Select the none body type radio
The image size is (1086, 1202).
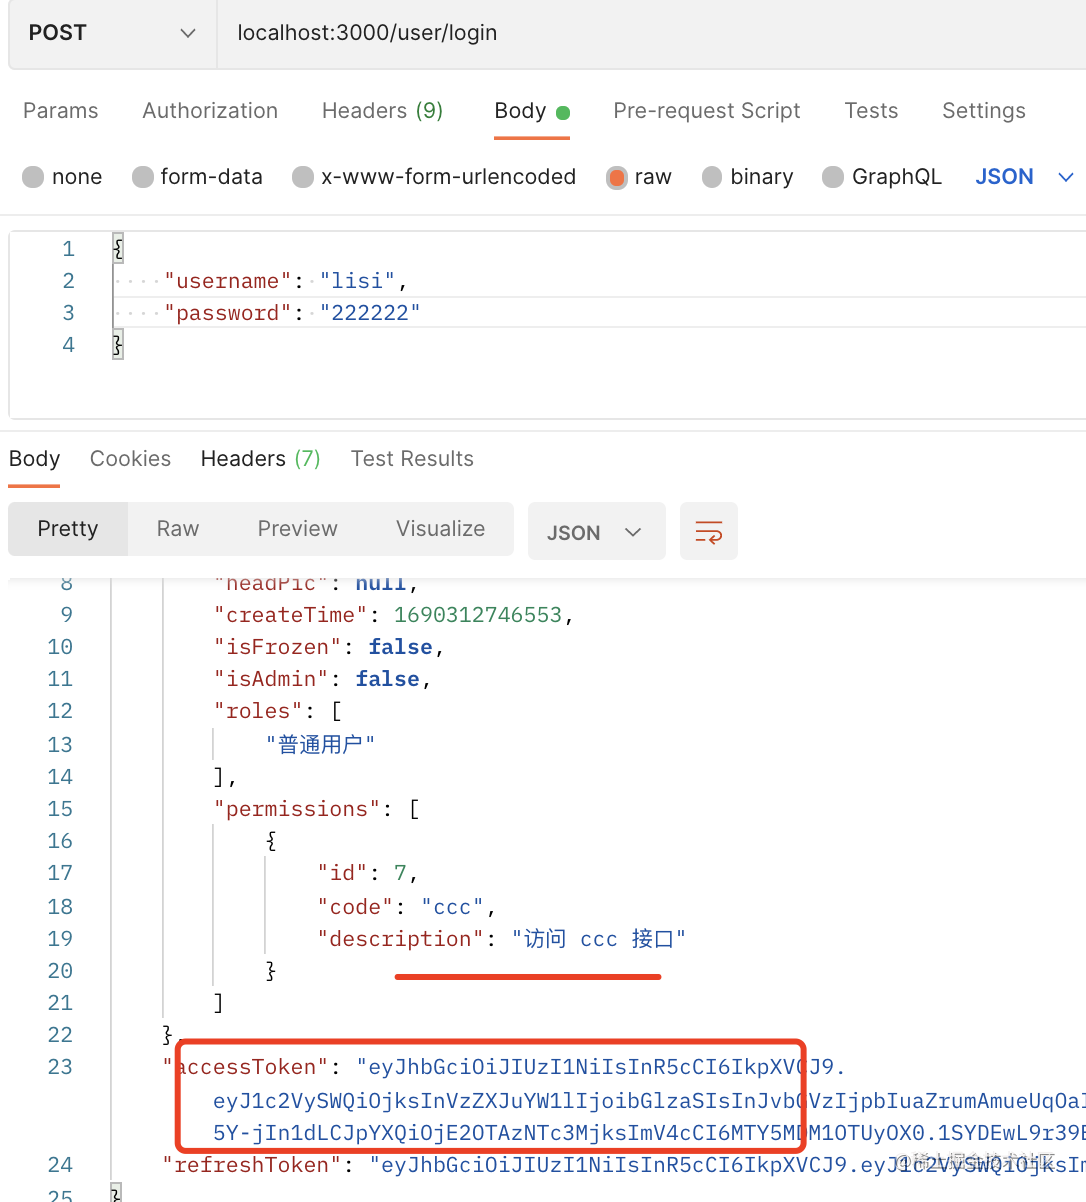click(x=34, y=177)
